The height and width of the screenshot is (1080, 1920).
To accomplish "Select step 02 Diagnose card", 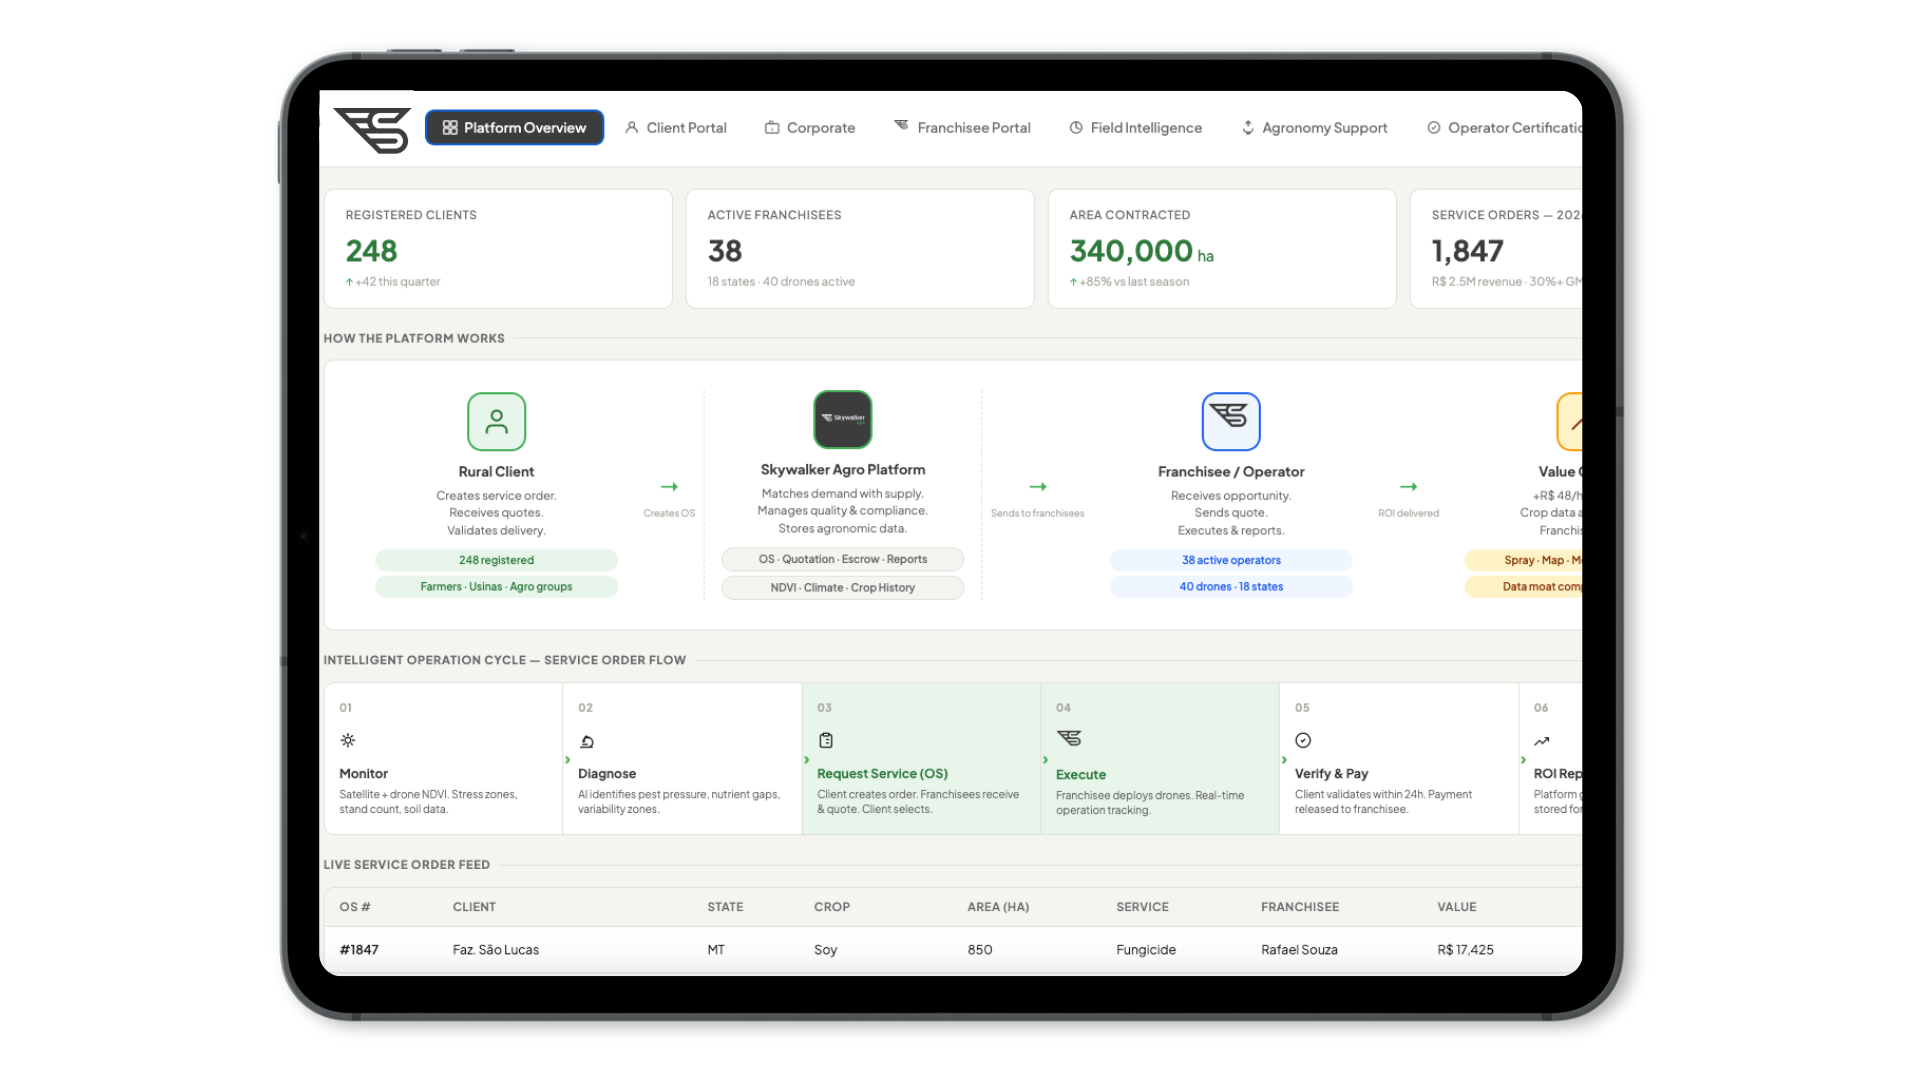I will tap(682, 759).
